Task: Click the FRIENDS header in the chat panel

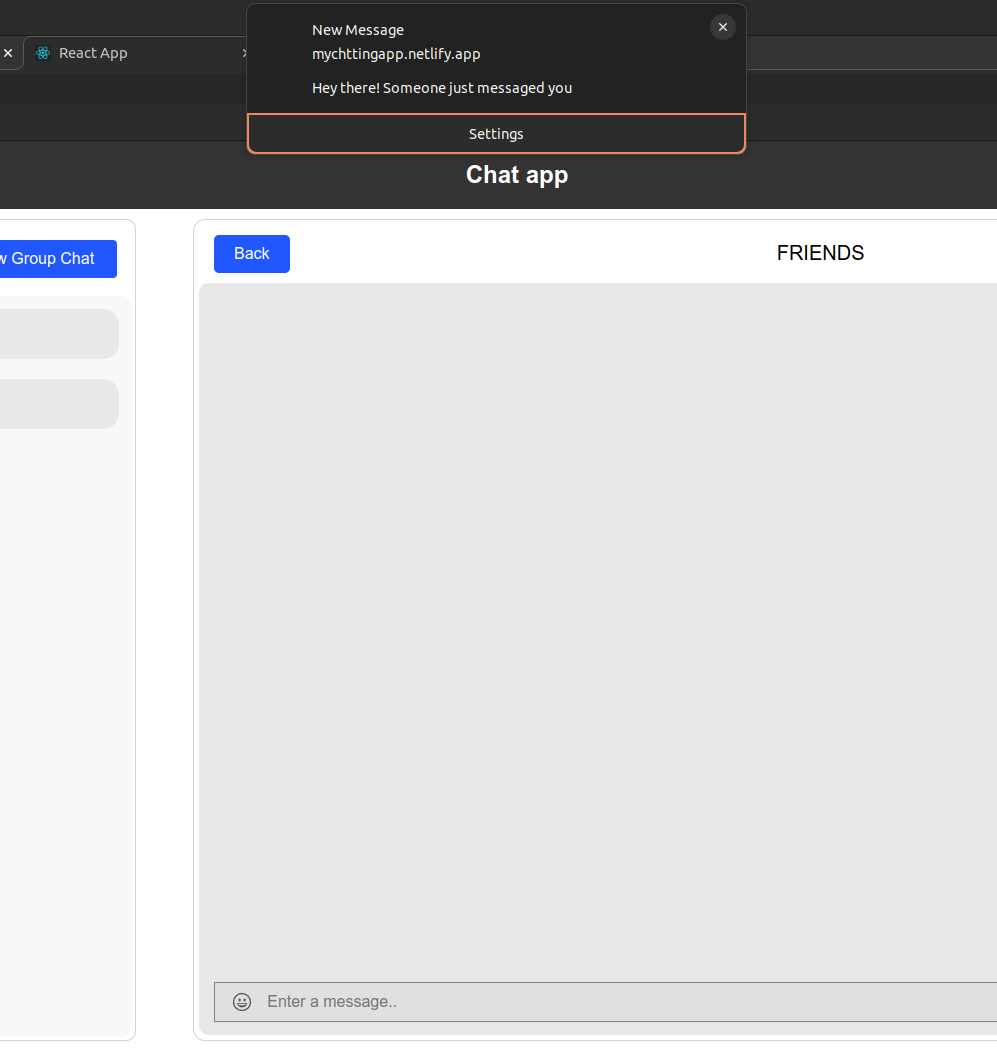Action: pos(820,253)
